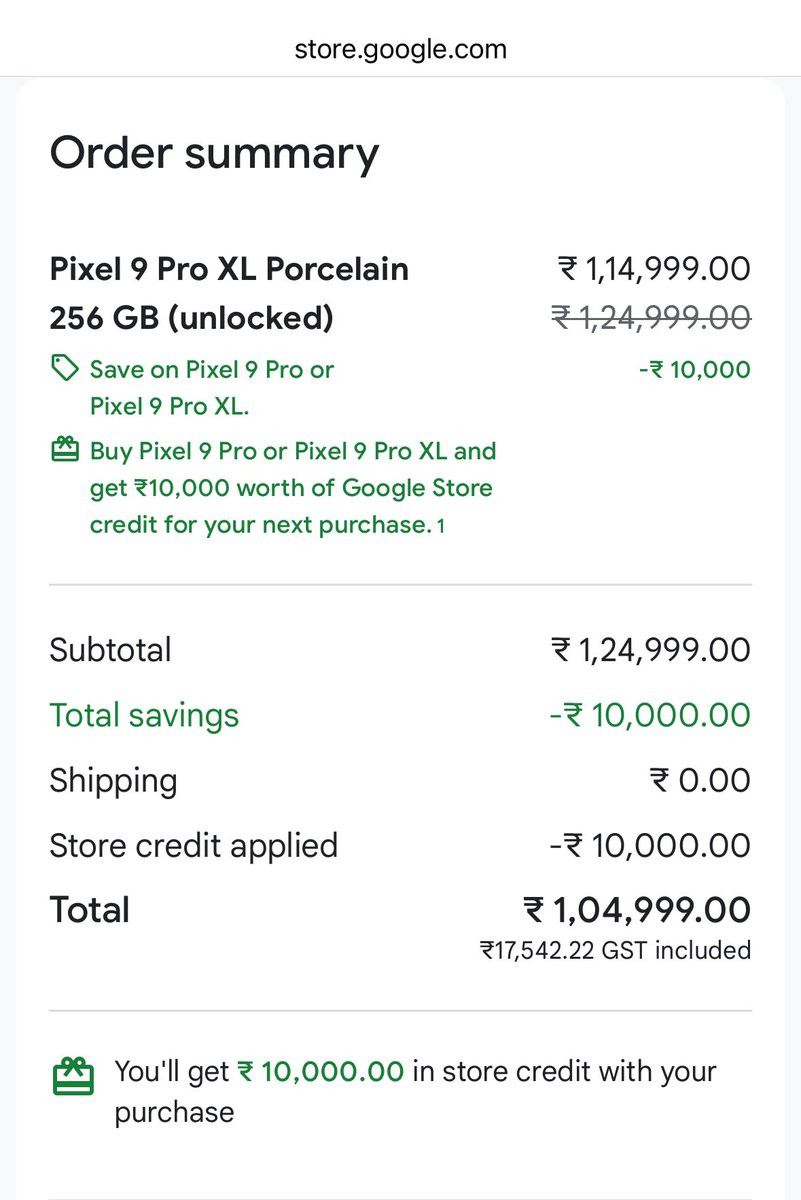Click the struck-through ₹1,24,999.00 original price
Viewport: 801px width, 1200px height.
[x=651, y=318]
